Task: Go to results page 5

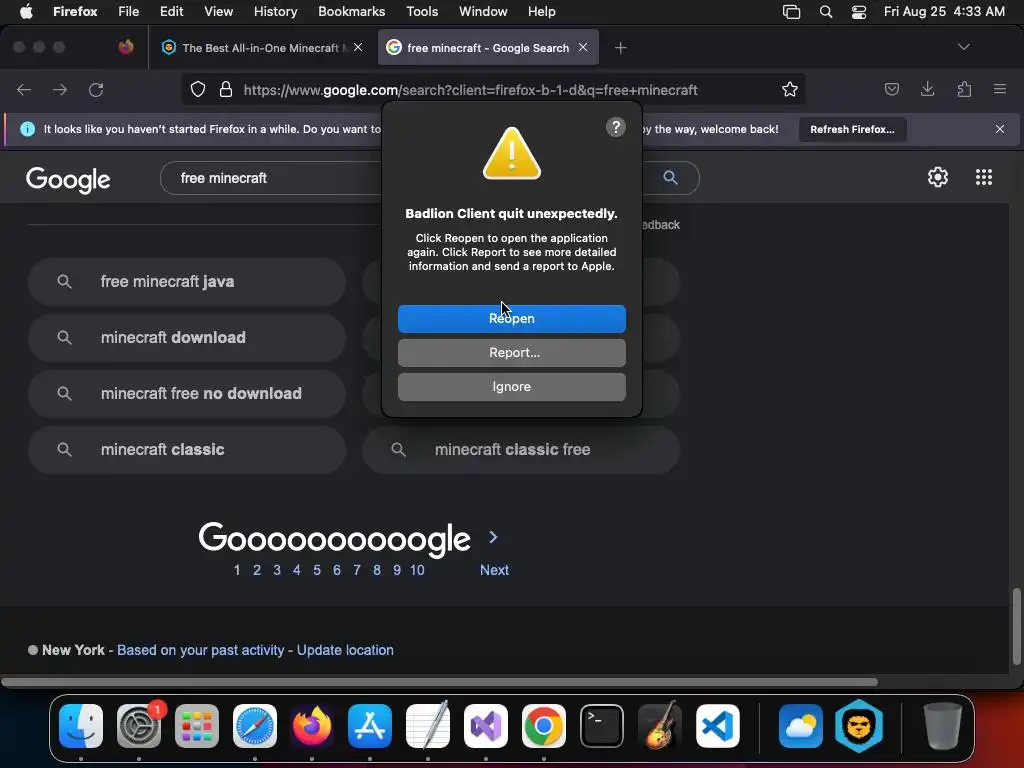Action: tap(317, 570)
